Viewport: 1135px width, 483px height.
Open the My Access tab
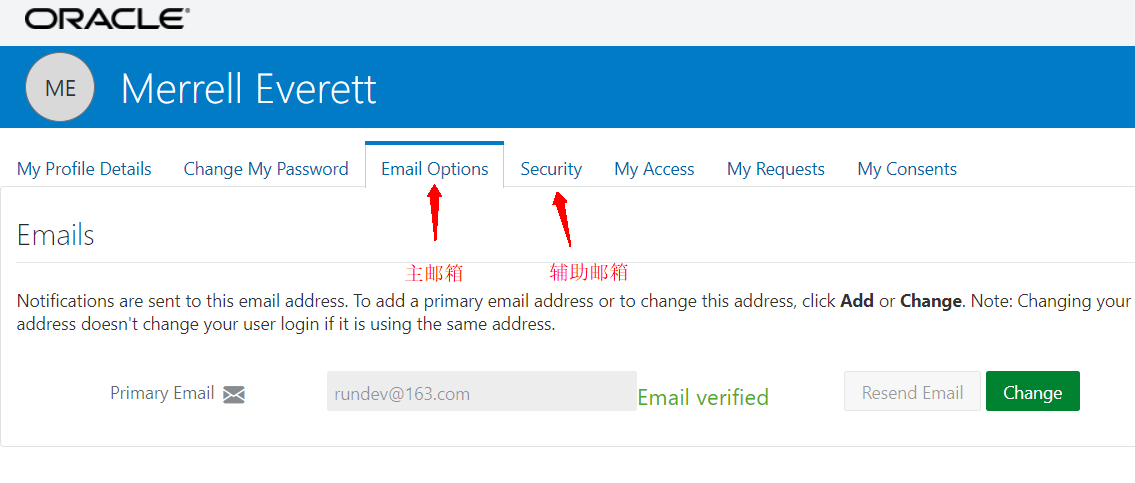pos(654,169)
